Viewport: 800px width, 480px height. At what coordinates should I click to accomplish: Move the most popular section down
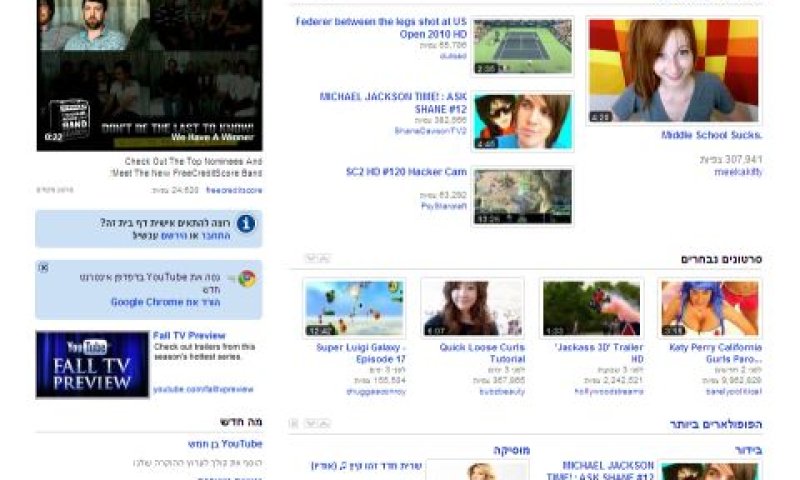pos(311,423)
